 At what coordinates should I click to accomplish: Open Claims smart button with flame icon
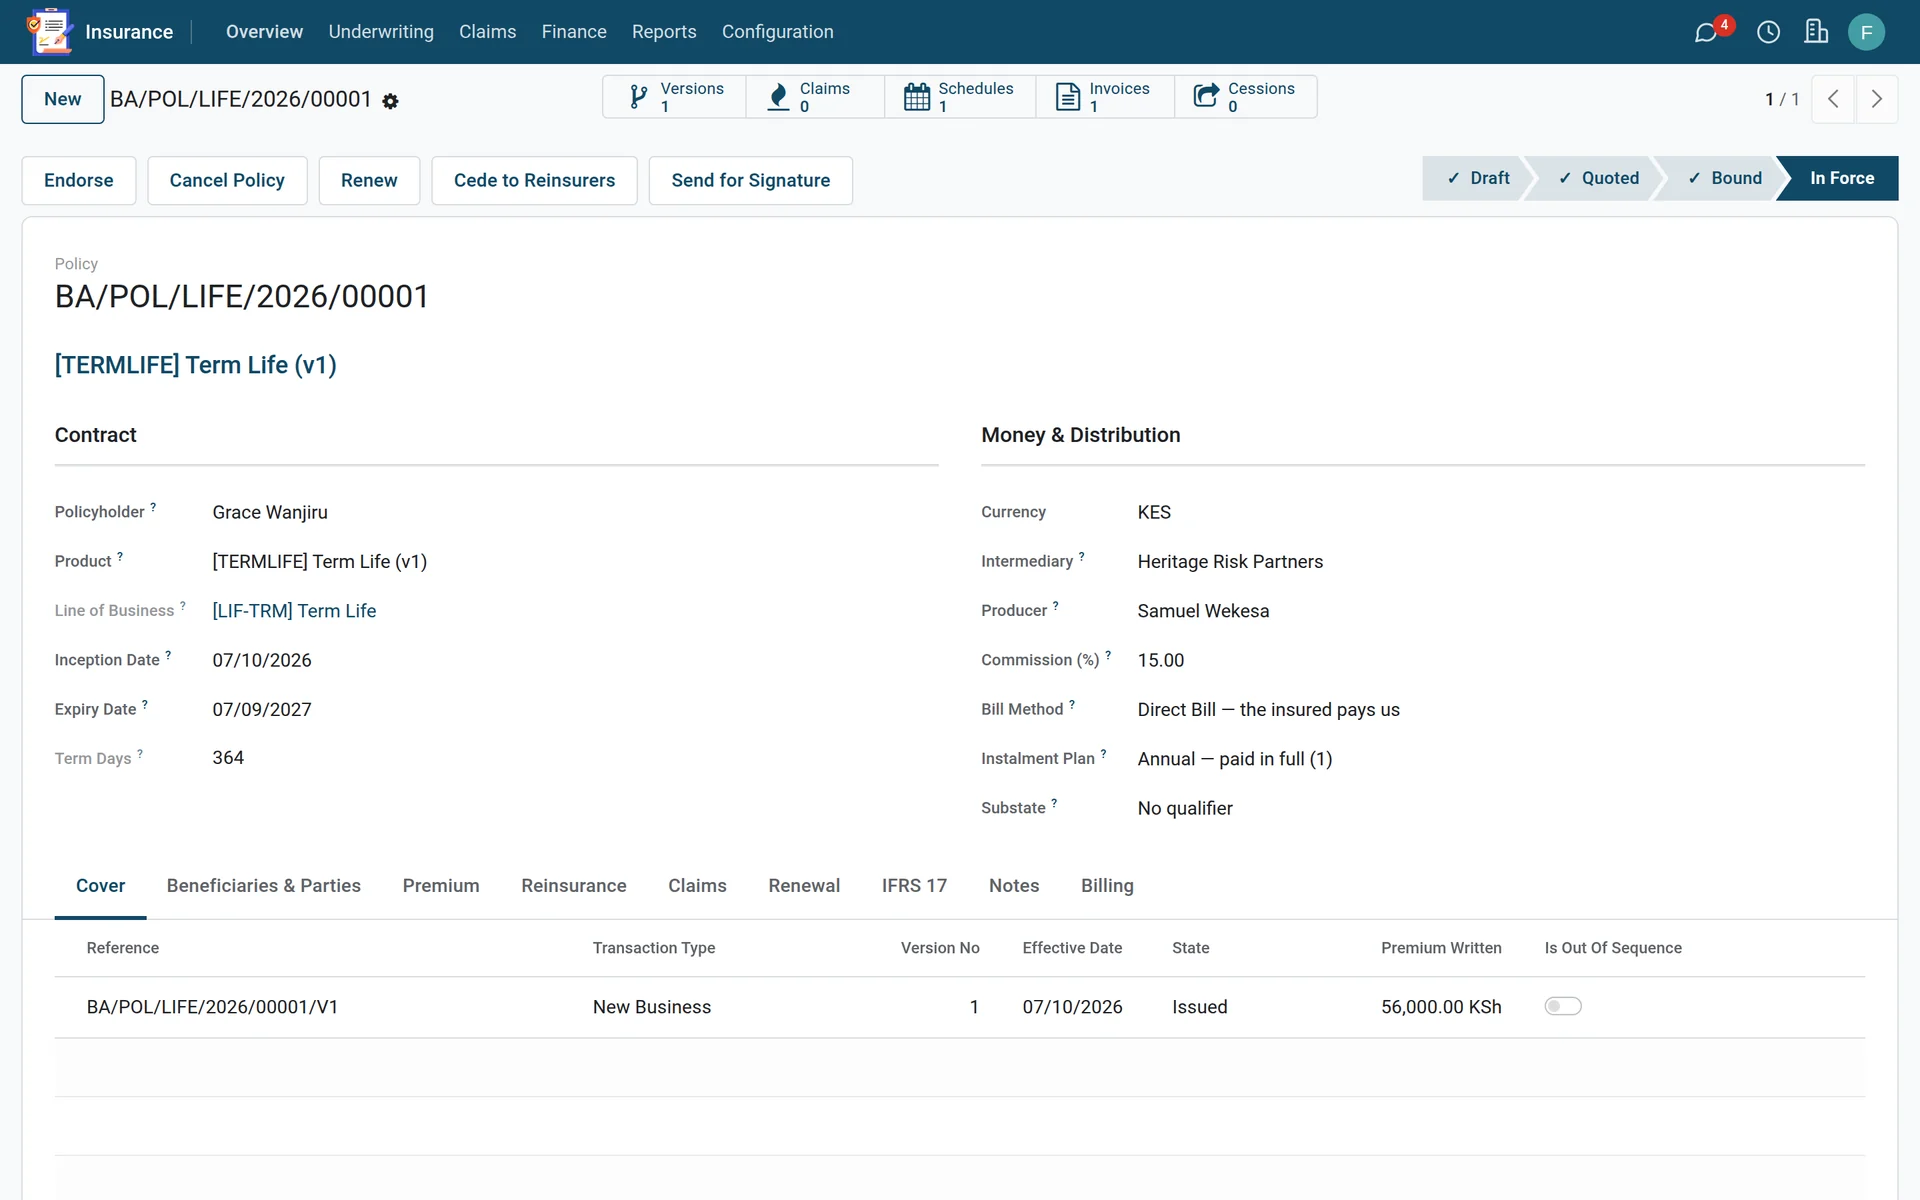click(815, 97)
